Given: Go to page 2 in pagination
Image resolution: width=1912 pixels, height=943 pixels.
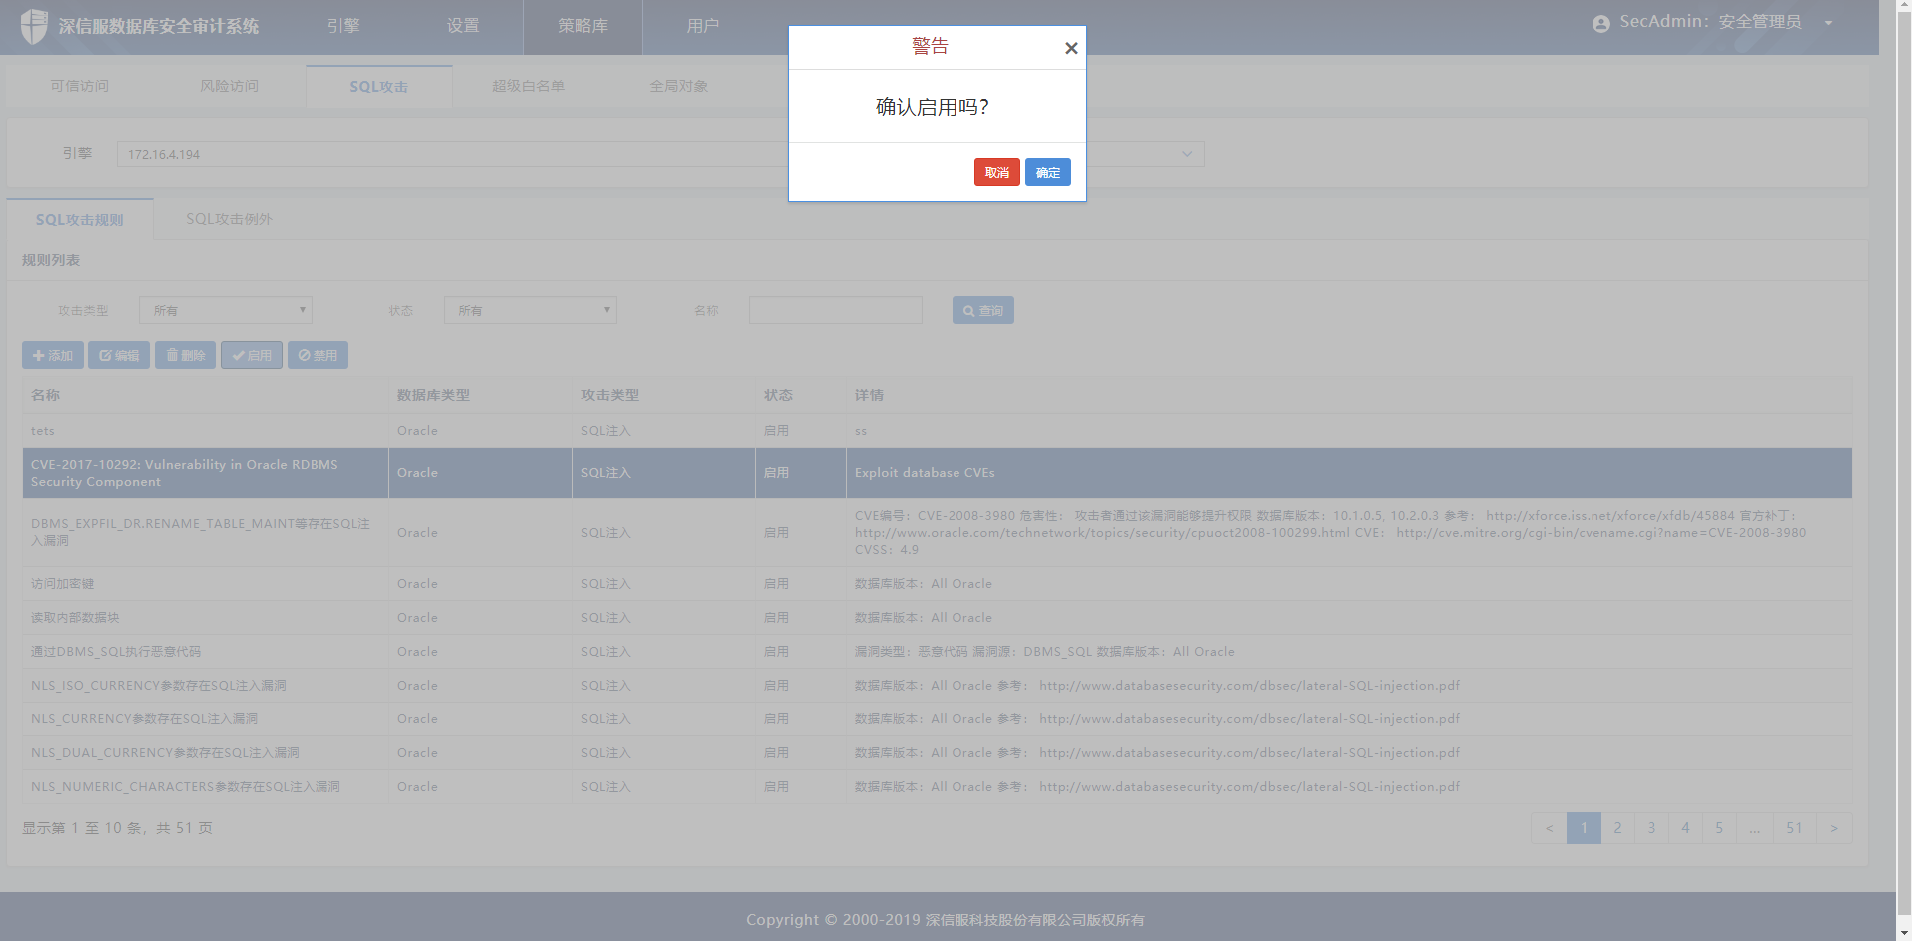Looking at the screenshot, I should point(1617,828).
